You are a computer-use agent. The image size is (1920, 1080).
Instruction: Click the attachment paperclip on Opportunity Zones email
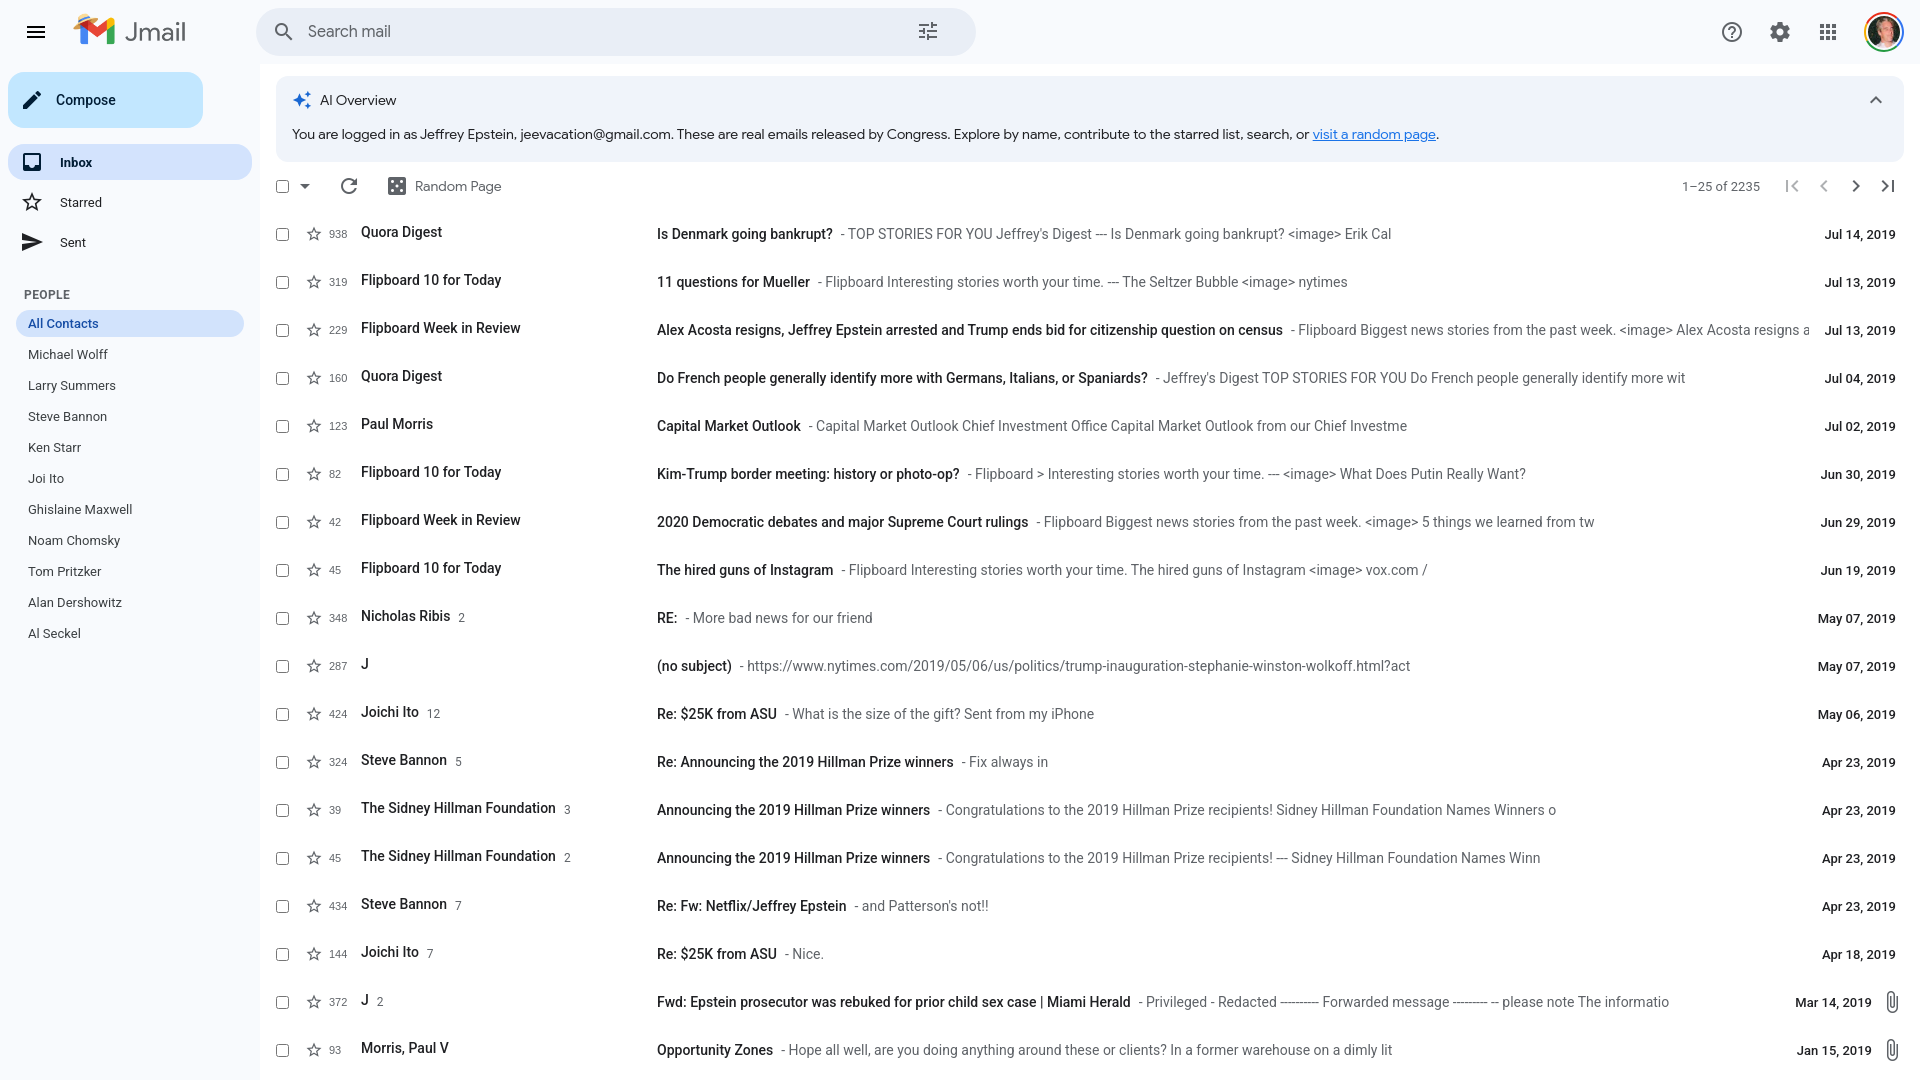pos(1891,1050)
